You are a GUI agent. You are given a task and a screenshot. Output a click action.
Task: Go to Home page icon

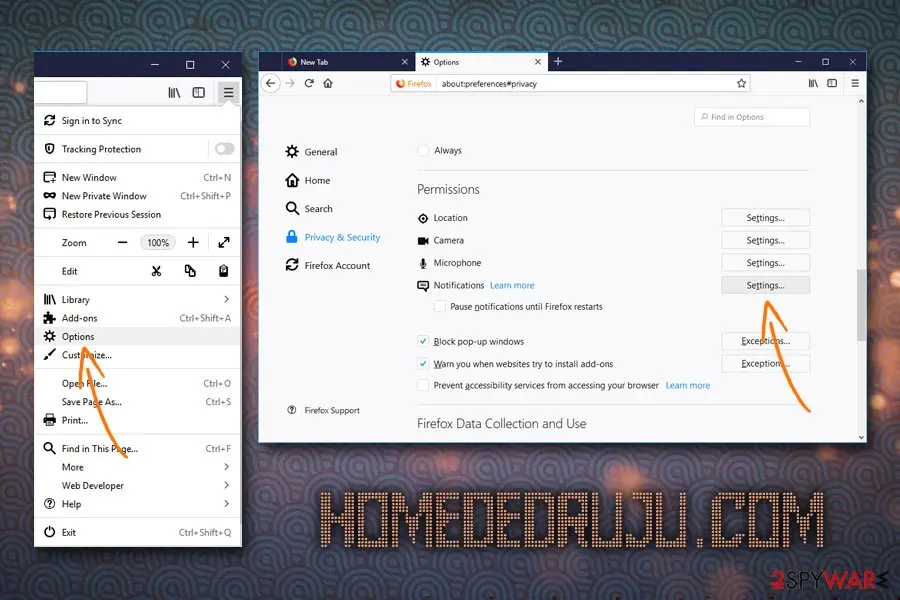(x=328, y=83)
